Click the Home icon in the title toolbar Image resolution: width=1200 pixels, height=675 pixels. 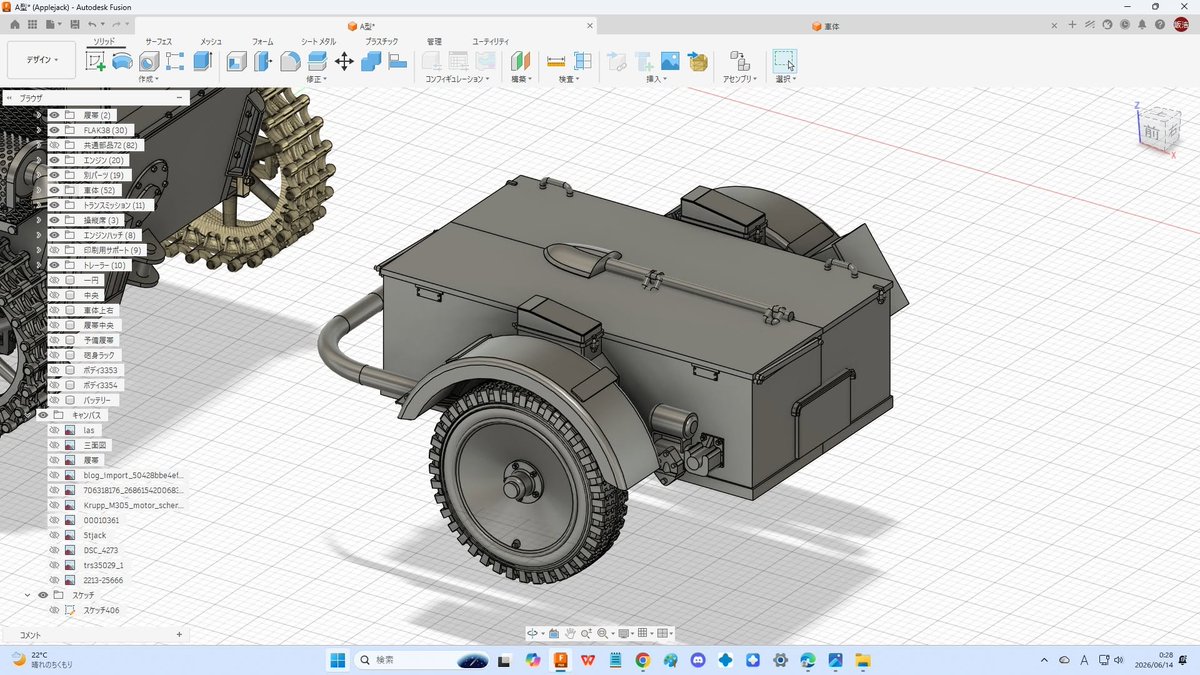(15, 24)
